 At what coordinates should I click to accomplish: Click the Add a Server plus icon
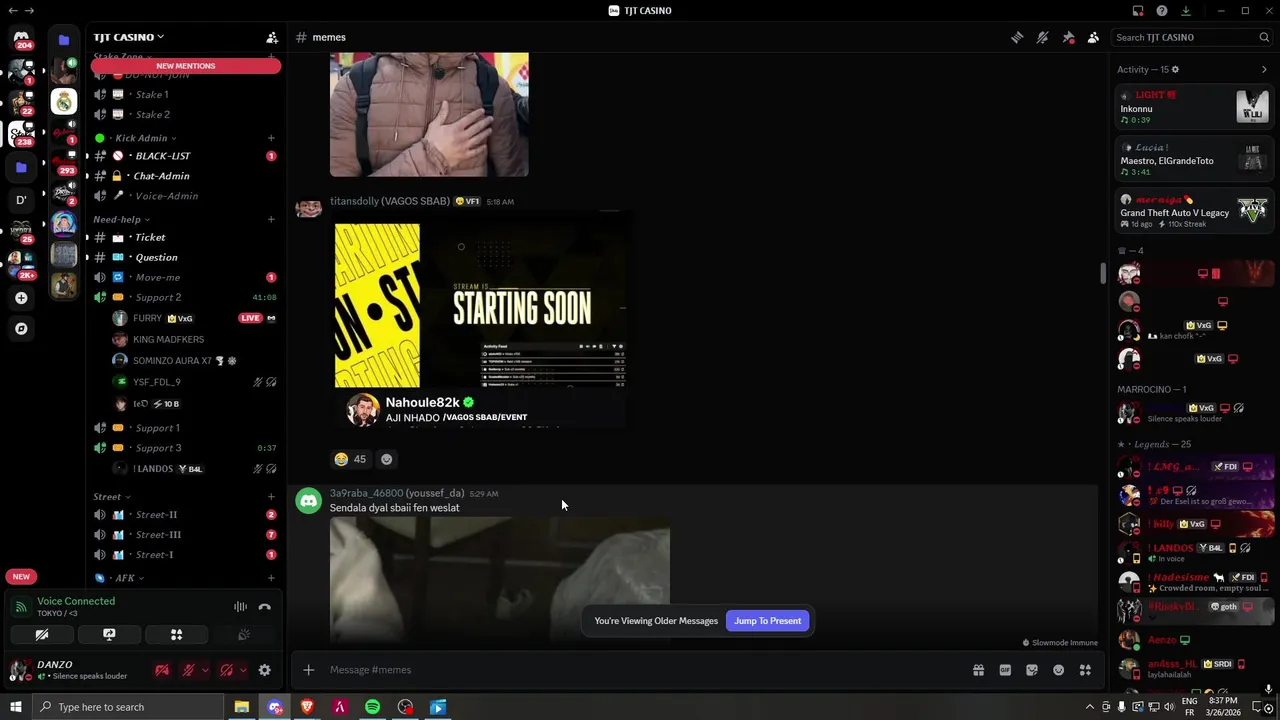click(21, 298)
